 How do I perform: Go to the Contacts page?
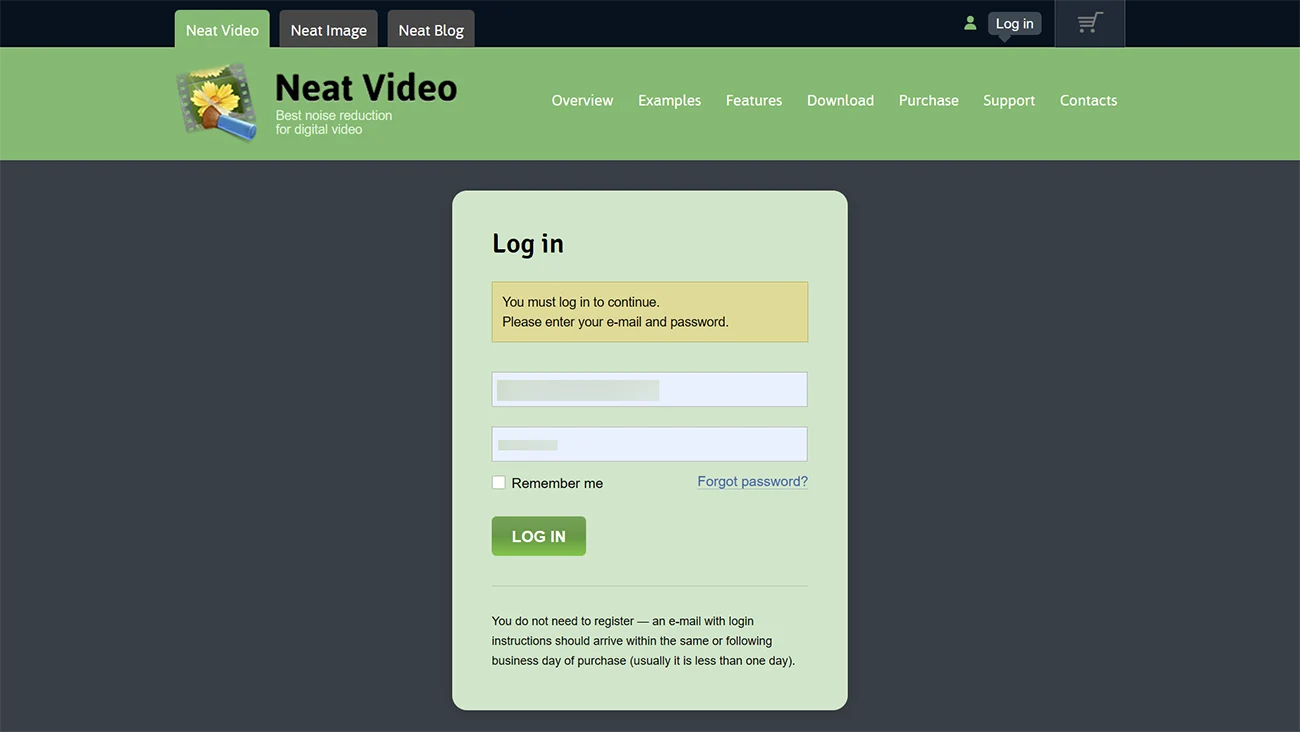tap(1088, 100)
